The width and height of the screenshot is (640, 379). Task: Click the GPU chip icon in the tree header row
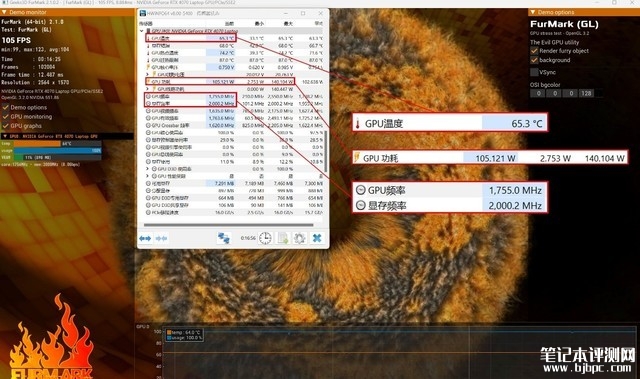[148, 31]
